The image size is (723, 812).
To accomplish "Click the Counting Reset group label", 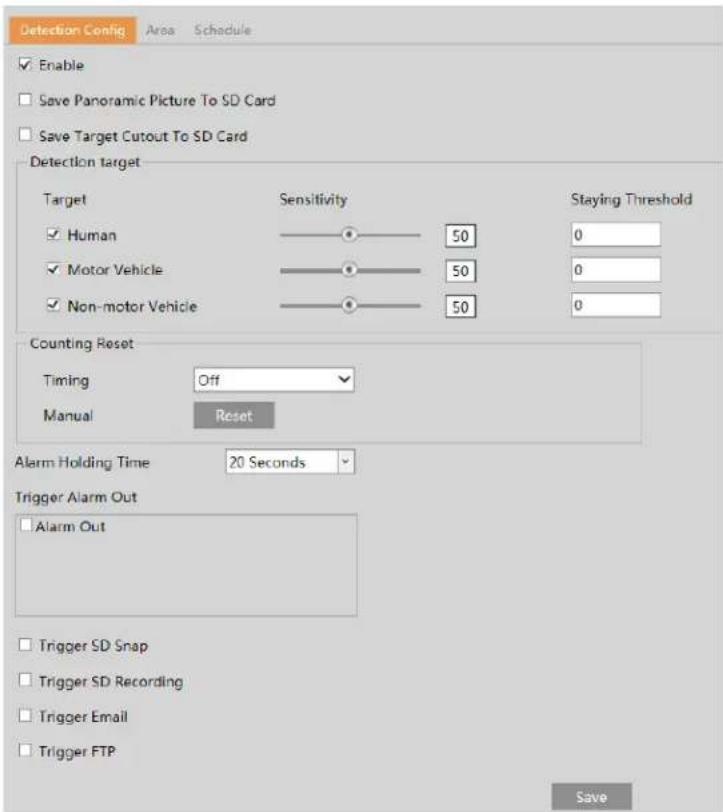I will (x=81, y=343).
